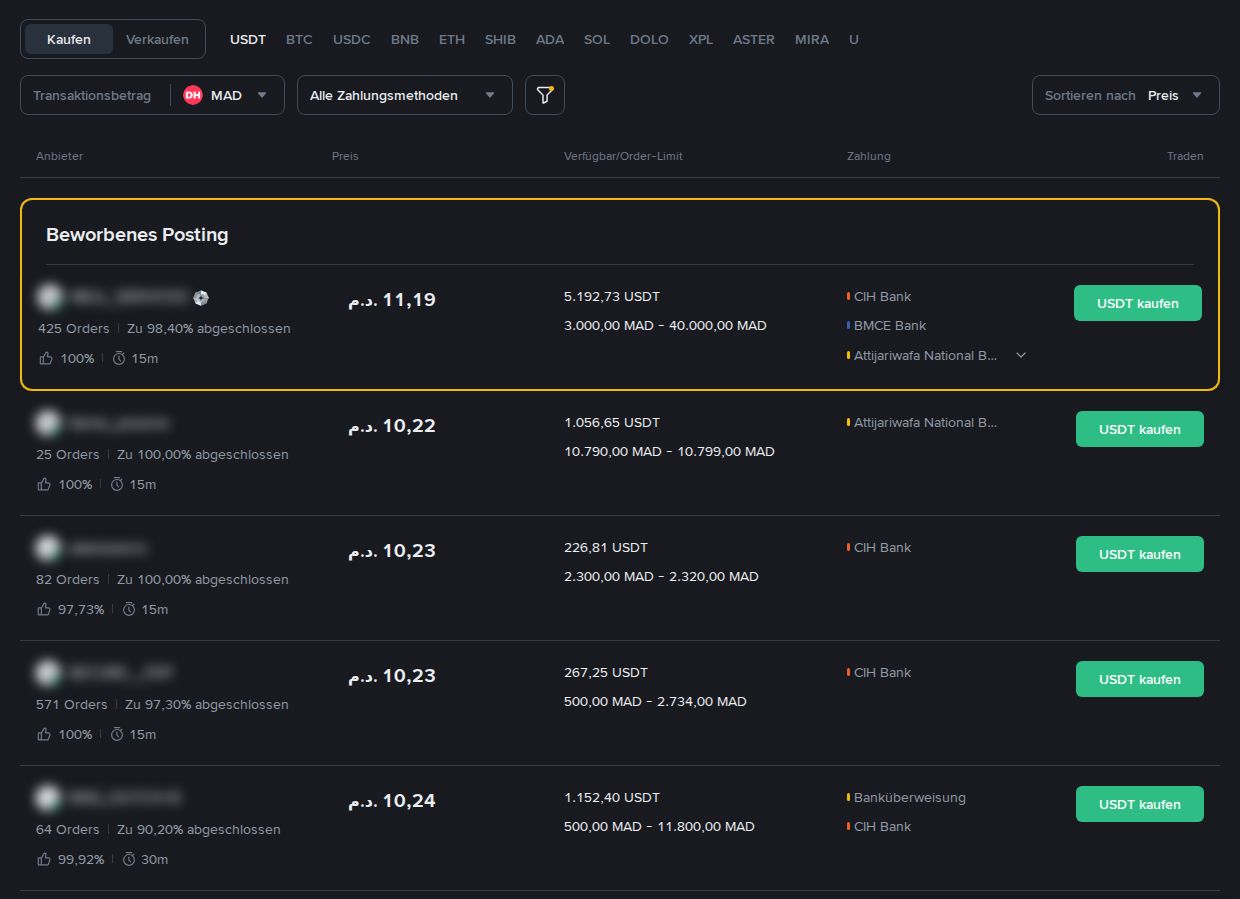Select the BTC coin tab

299,40
